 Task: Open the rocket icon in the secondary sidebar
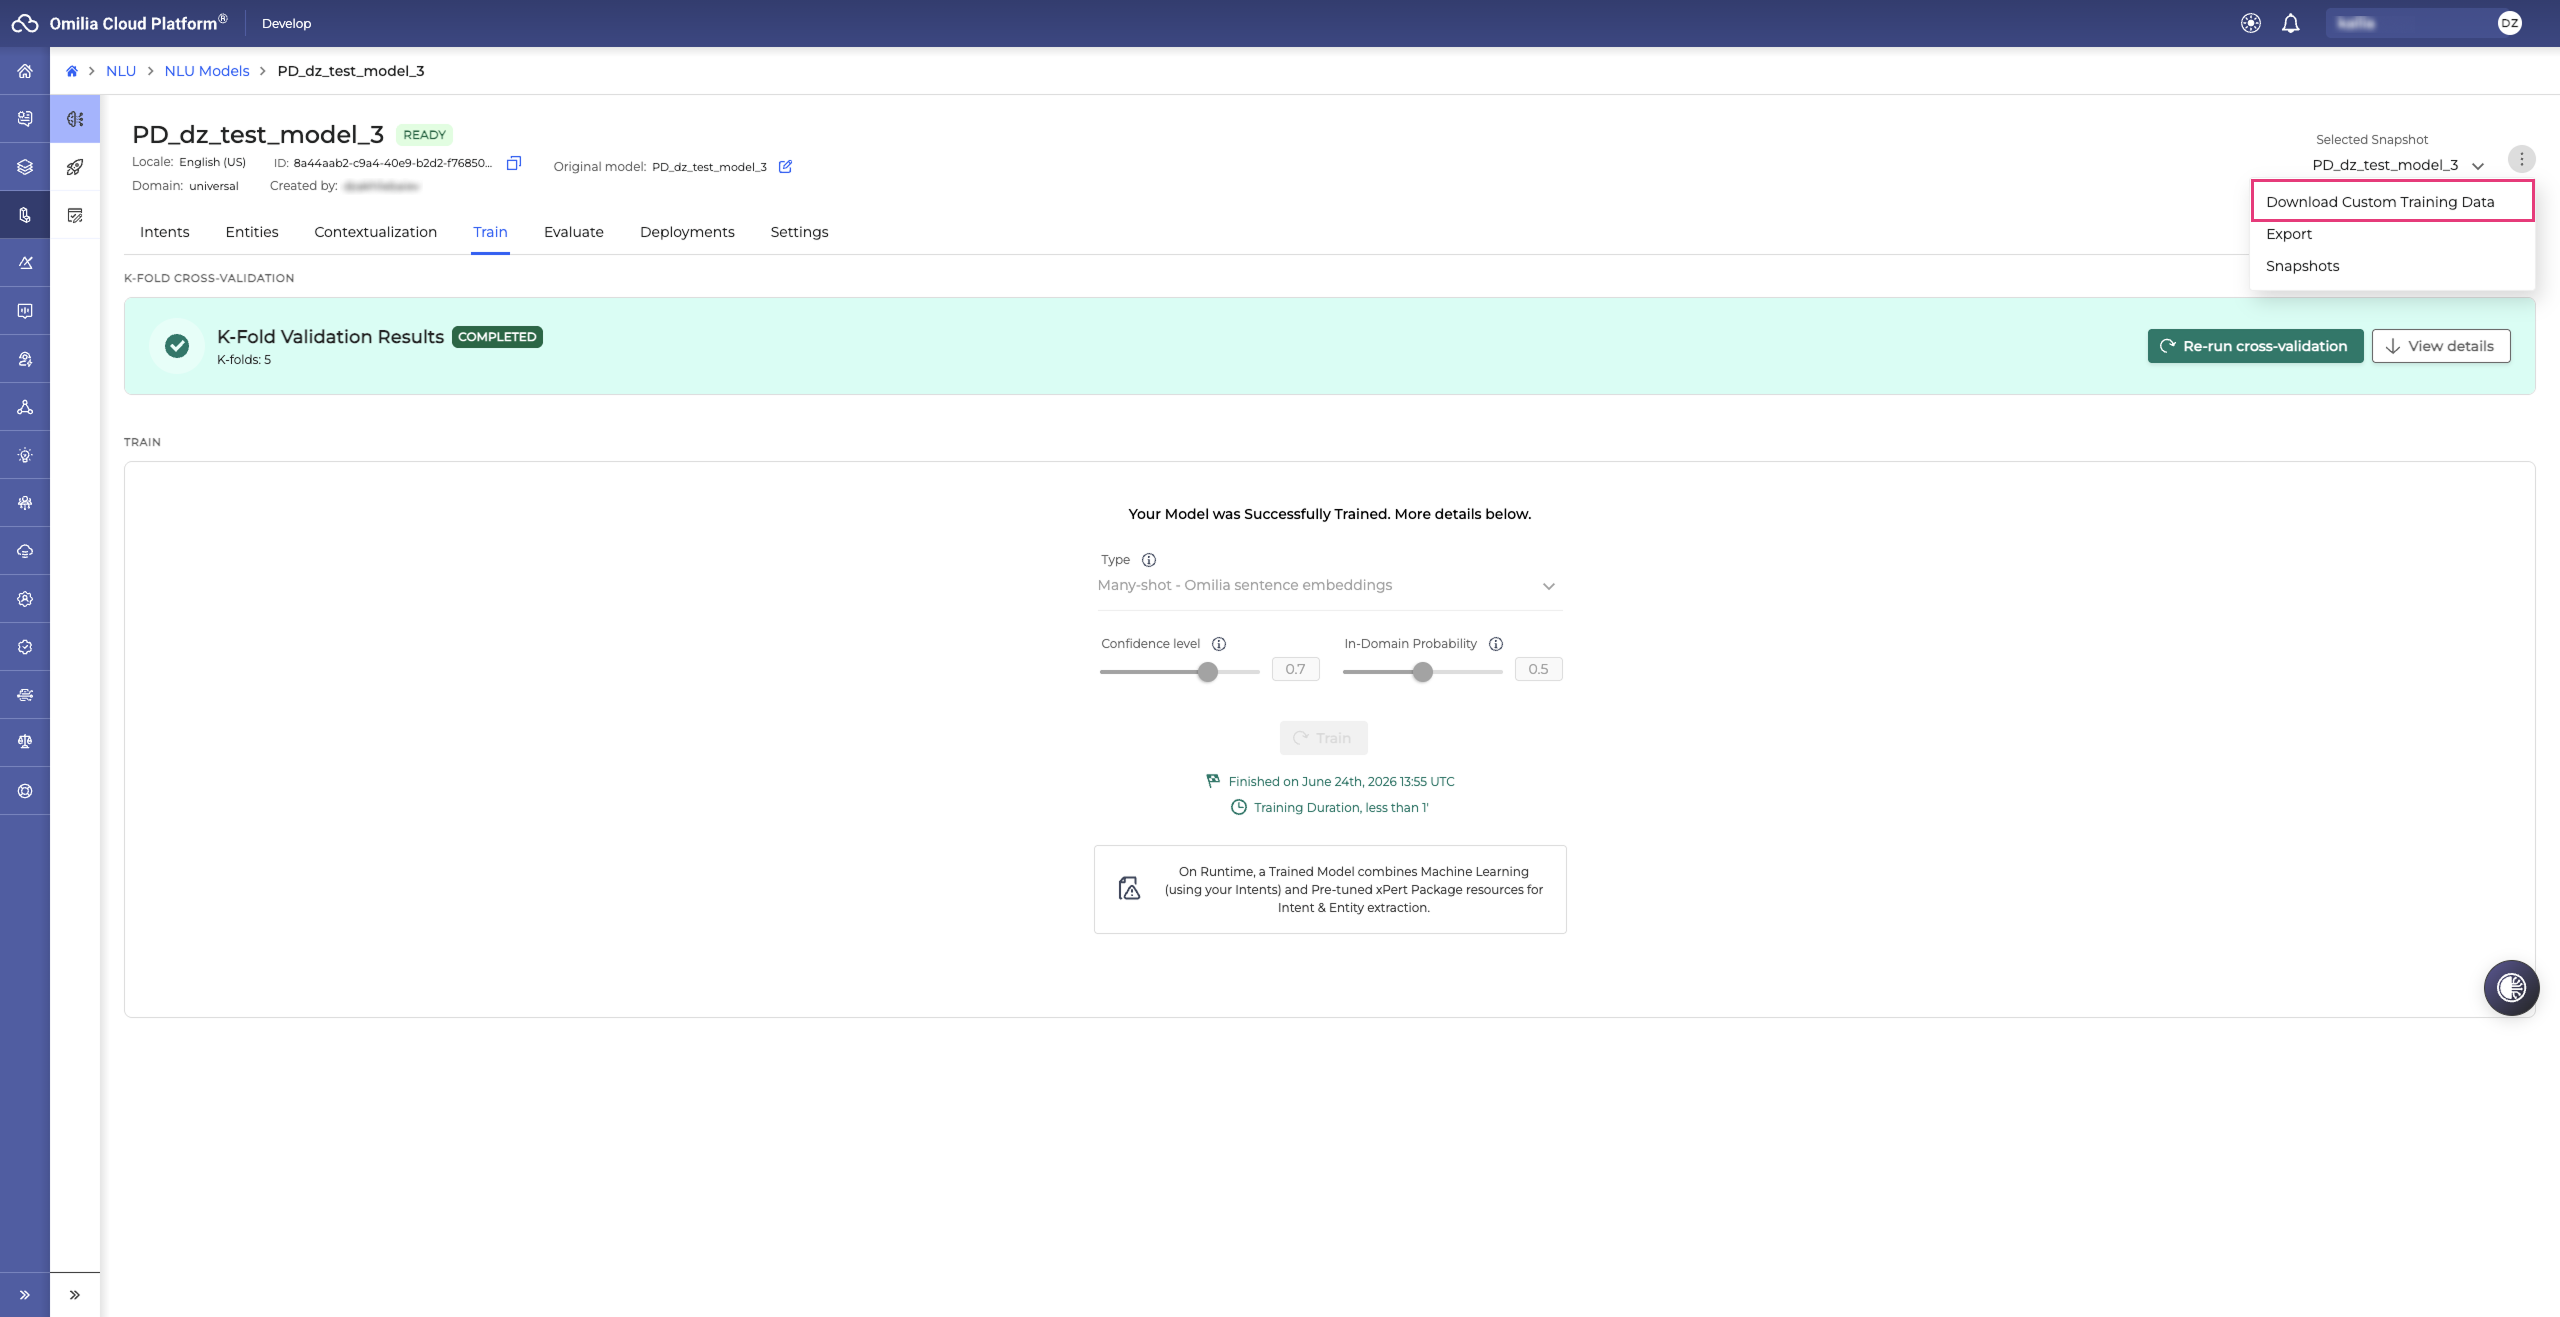pyautogui.click(x=75, y=167)
